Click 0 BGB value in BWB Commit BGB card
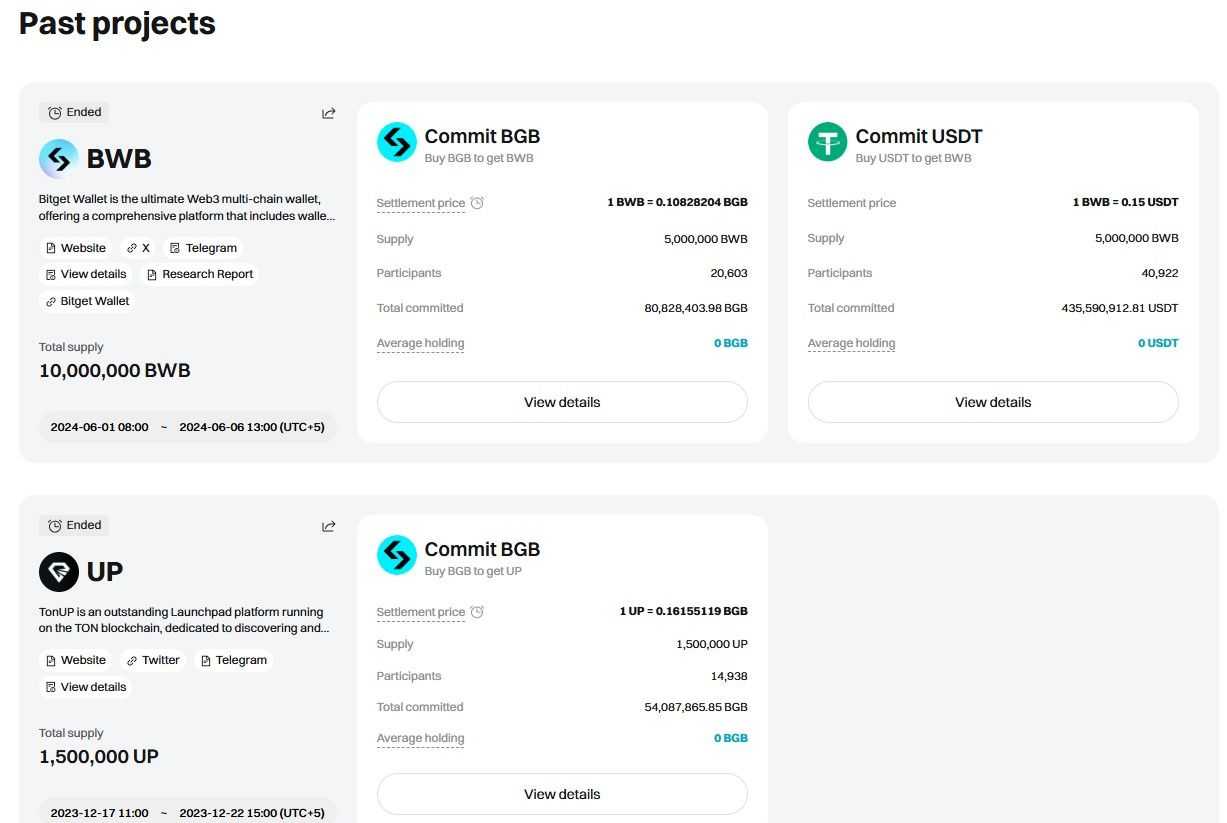 click(731, 343)
